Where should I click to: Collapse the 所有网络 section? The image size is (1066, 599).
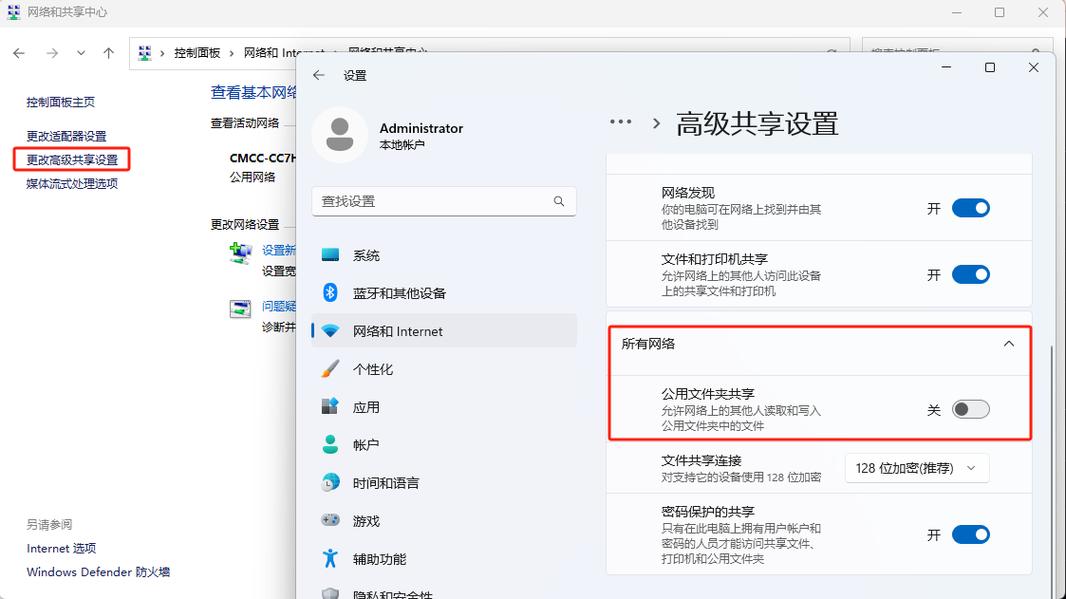[x=1008, y=343]
